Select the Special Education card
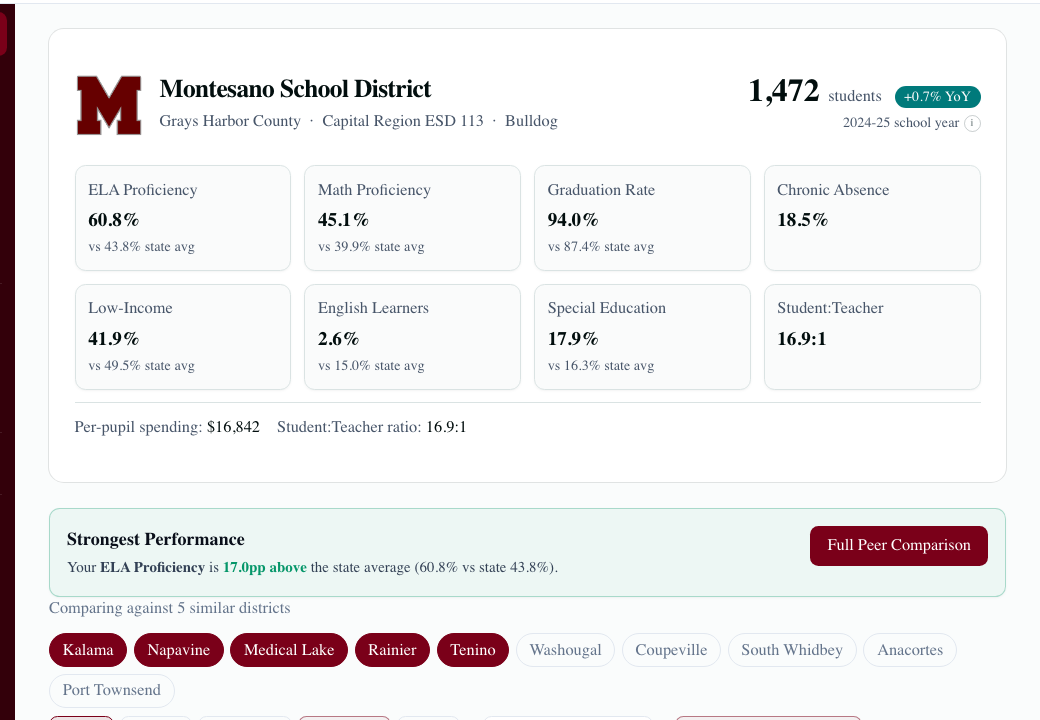 coord(642,337)
